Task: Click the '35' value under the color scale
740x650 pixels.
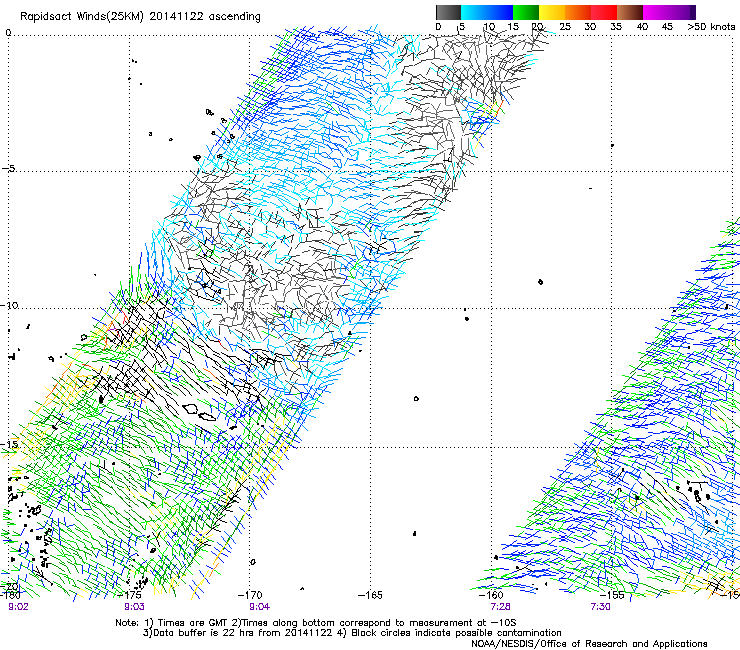Action: 616,27
